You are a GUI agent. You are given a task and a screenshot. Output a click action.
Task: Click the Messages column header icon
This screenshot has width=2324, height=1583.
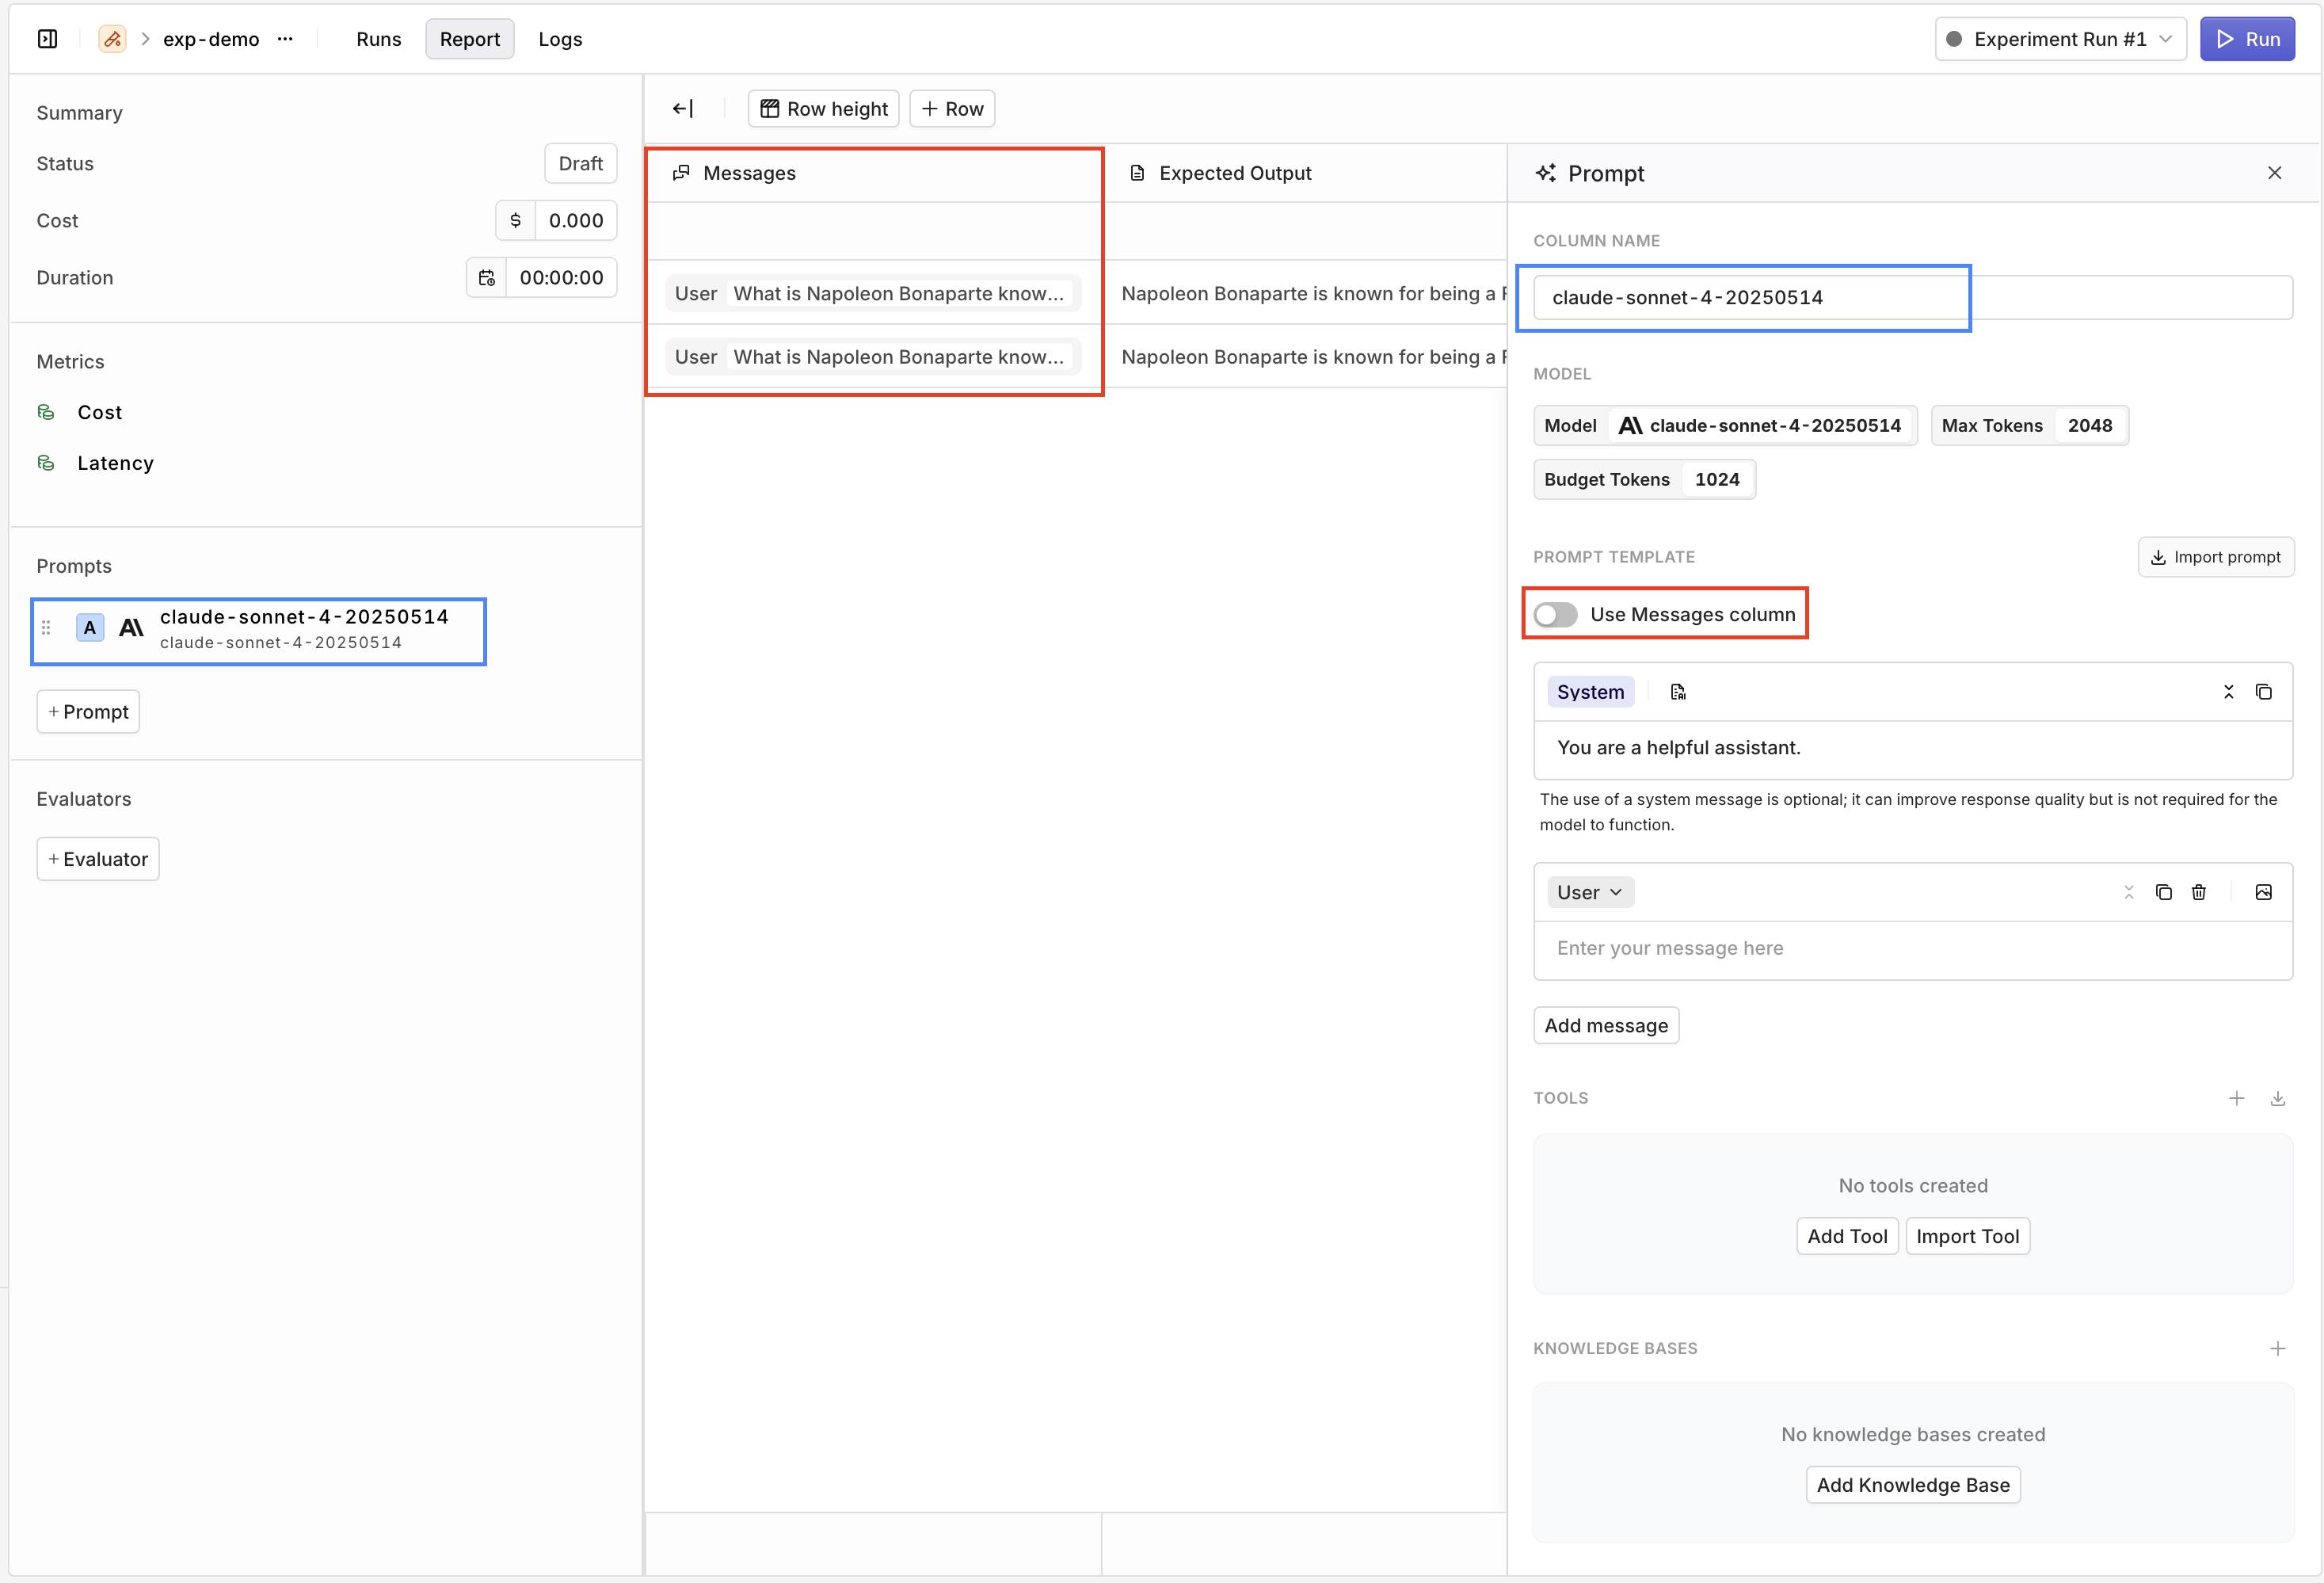coord(681,173)
